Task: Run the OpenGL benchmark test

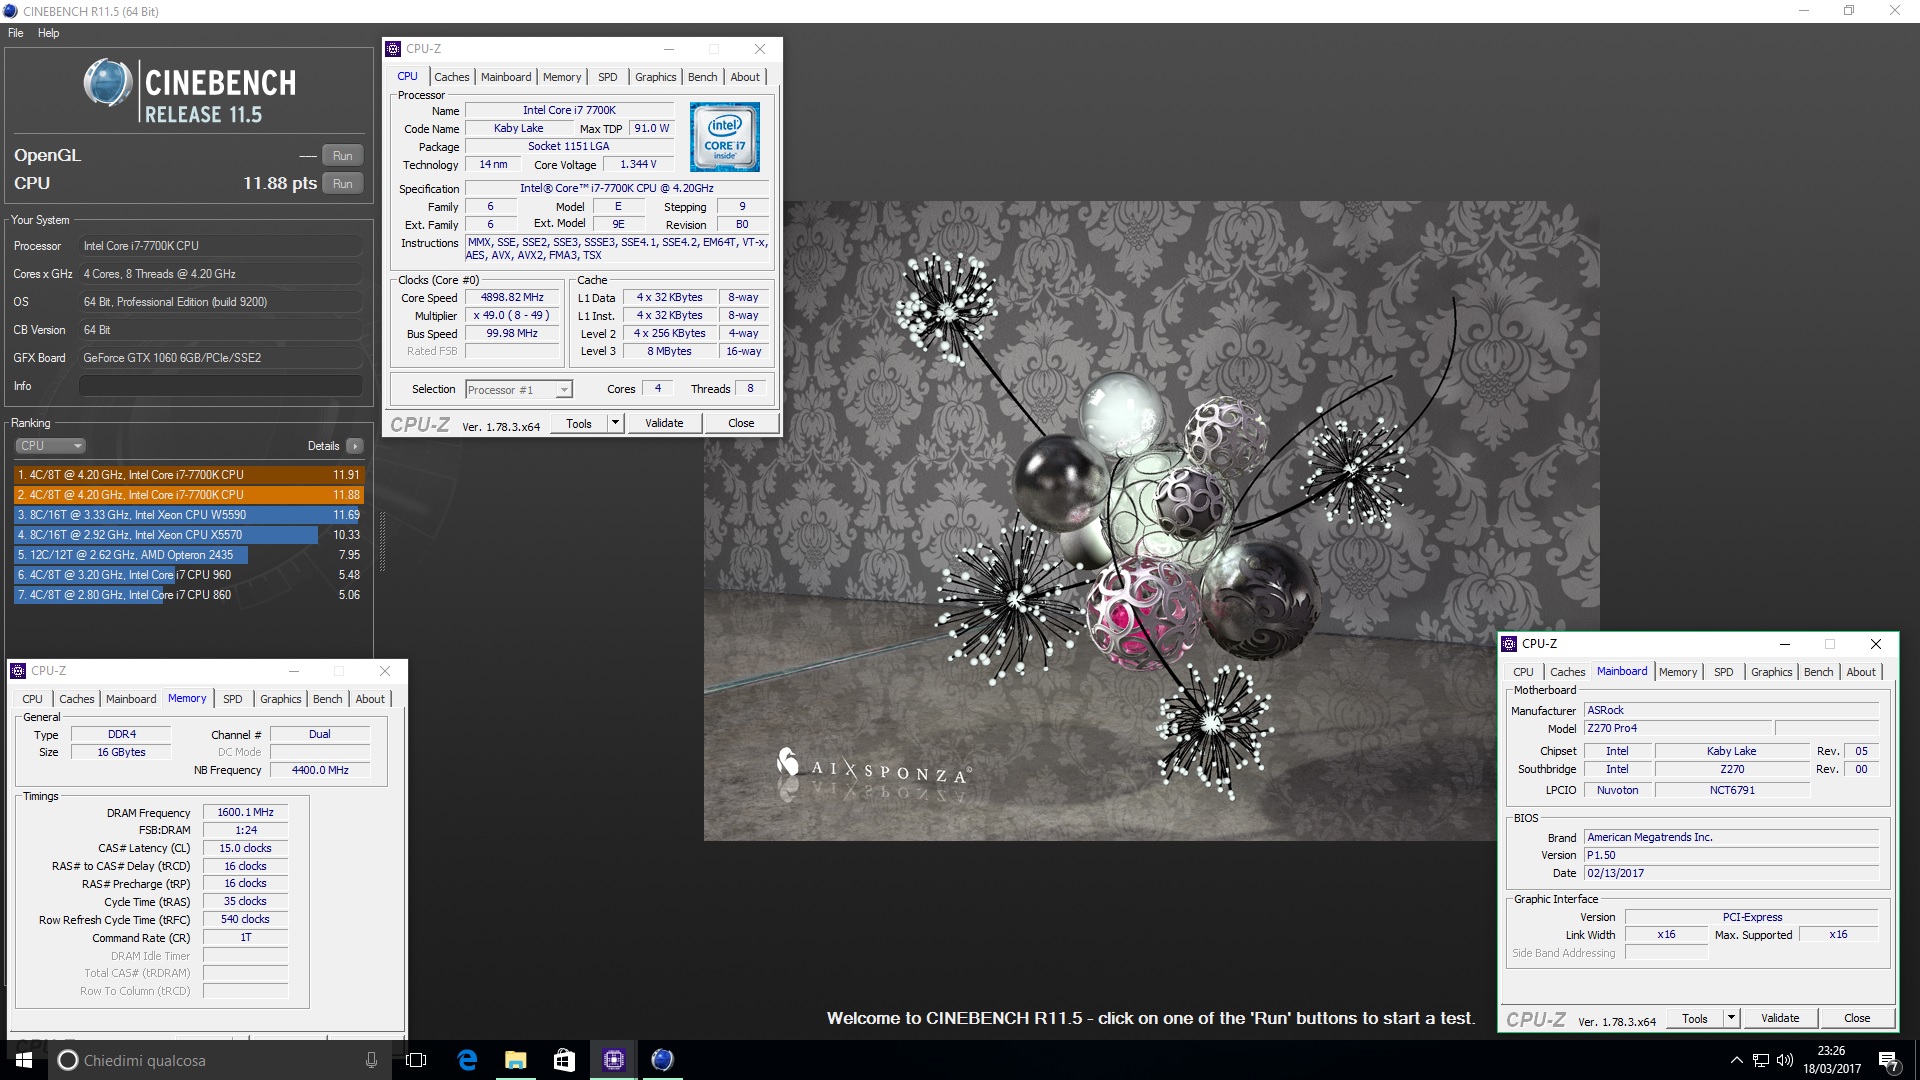Action: point(343,156)
